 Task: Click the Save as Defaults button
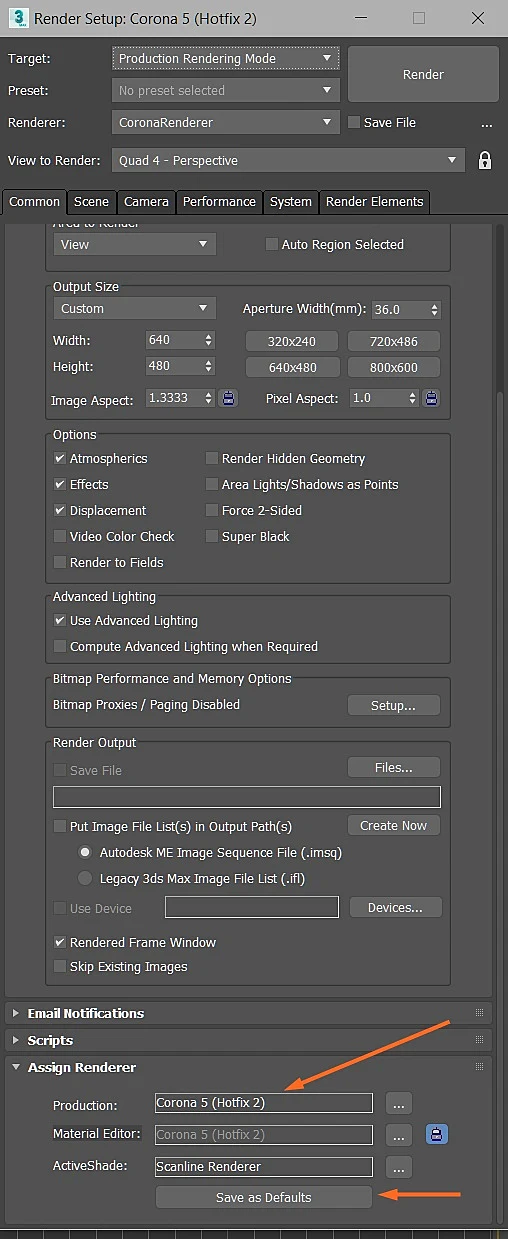(264, 1198)
